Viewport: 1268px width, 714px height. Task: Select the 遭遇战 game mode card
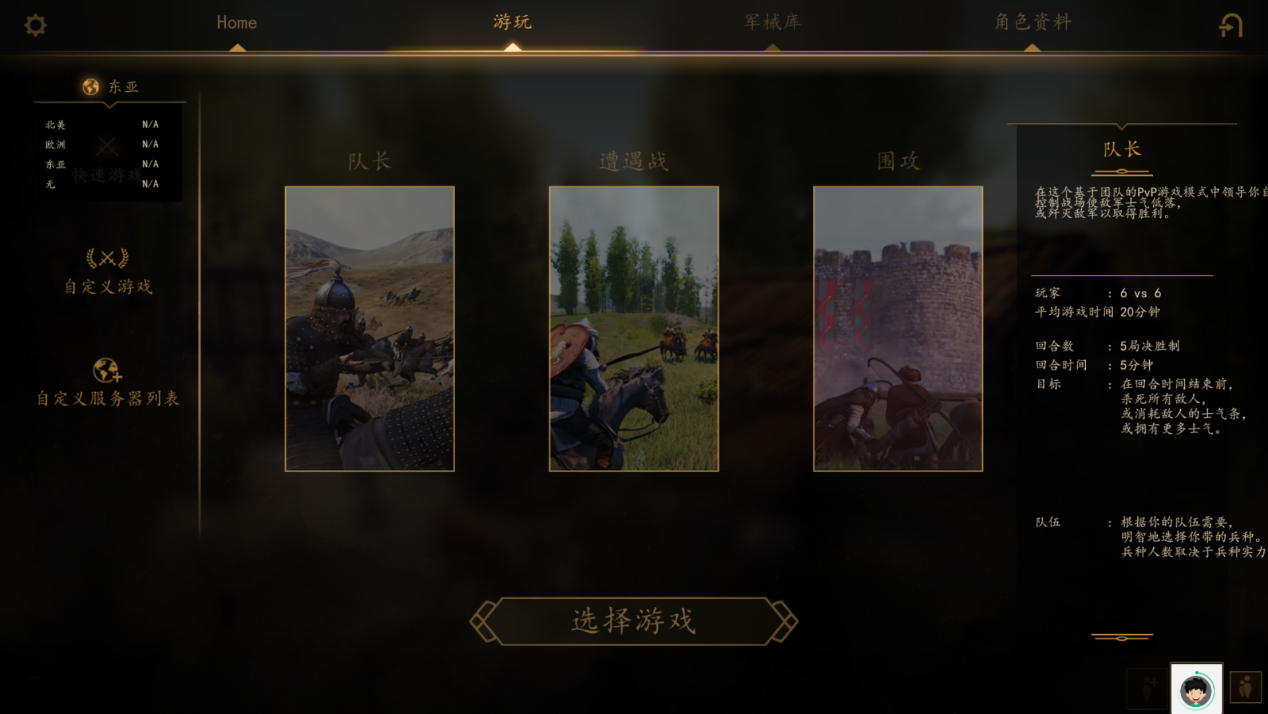634,328
